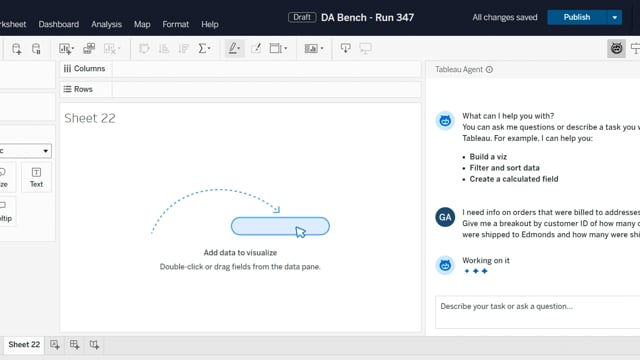Expand the Publish dropdown arrow

(x=615, y=17)
